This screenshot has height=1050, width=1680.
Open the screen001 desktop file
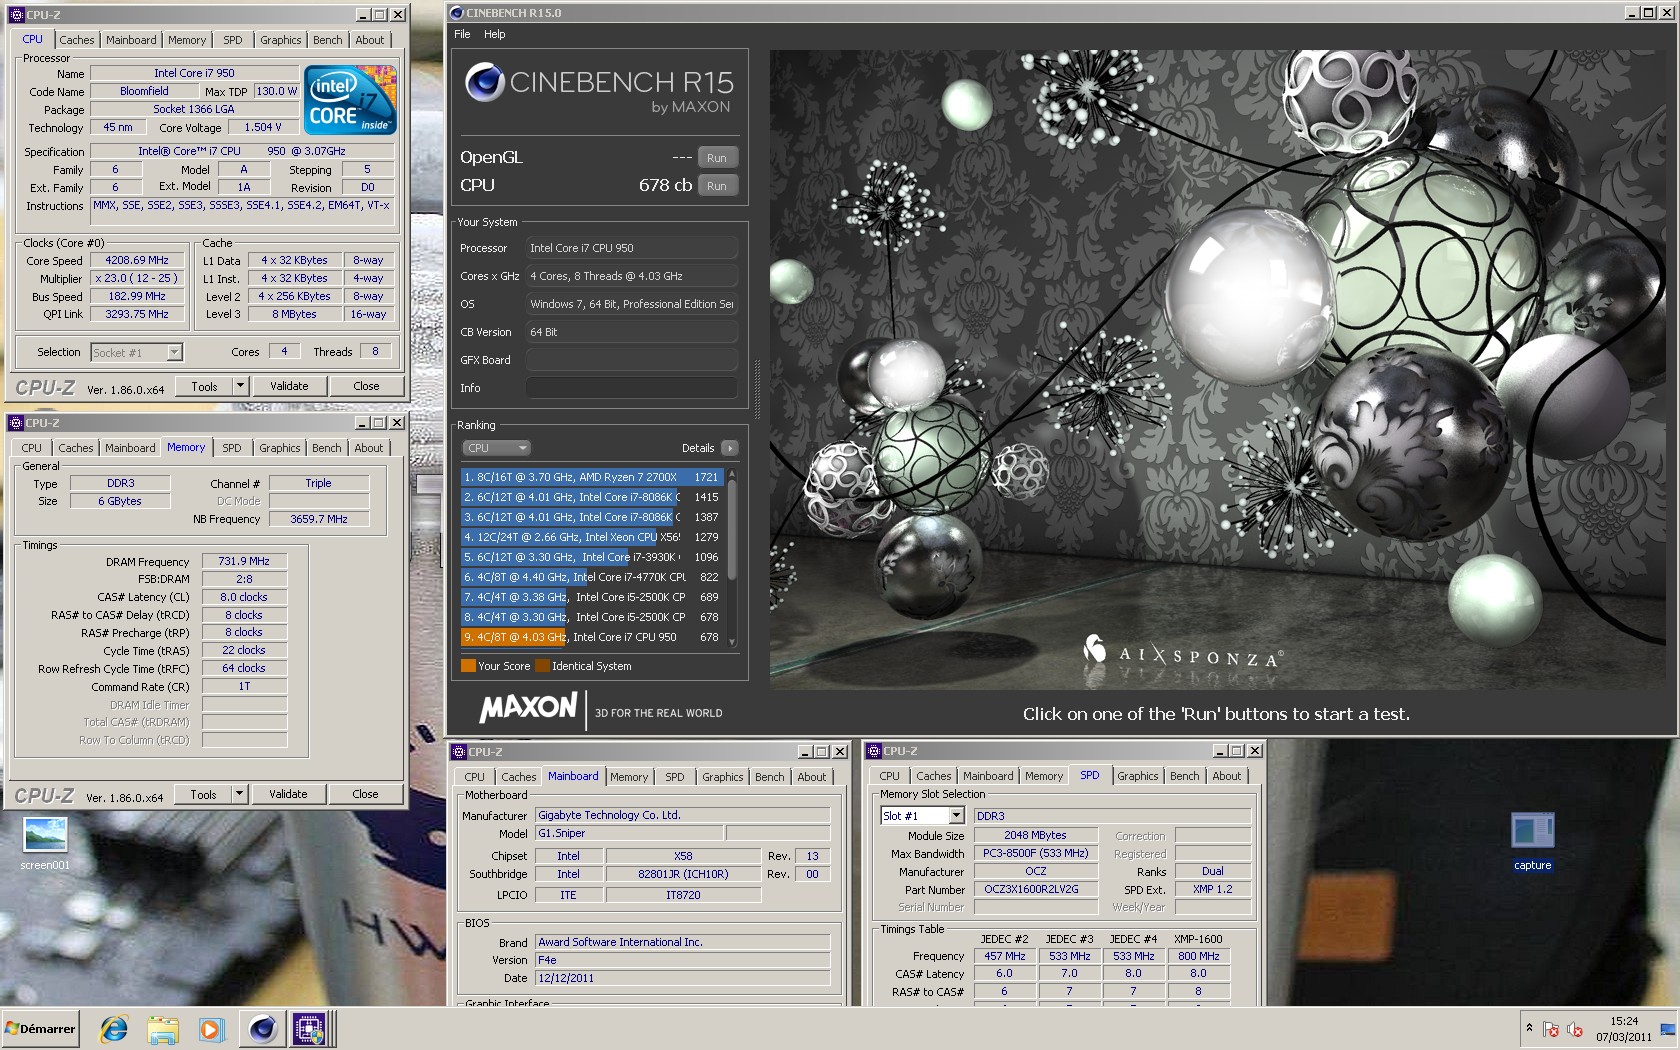[x=45, y=843]
